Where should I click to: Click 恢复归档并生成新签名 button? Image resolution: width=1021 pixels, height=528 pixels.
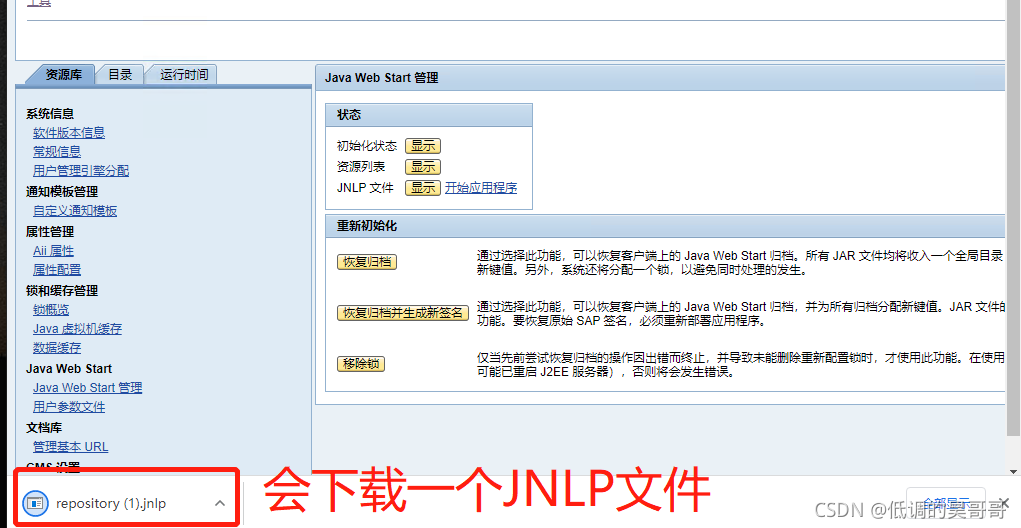point(402,313)
